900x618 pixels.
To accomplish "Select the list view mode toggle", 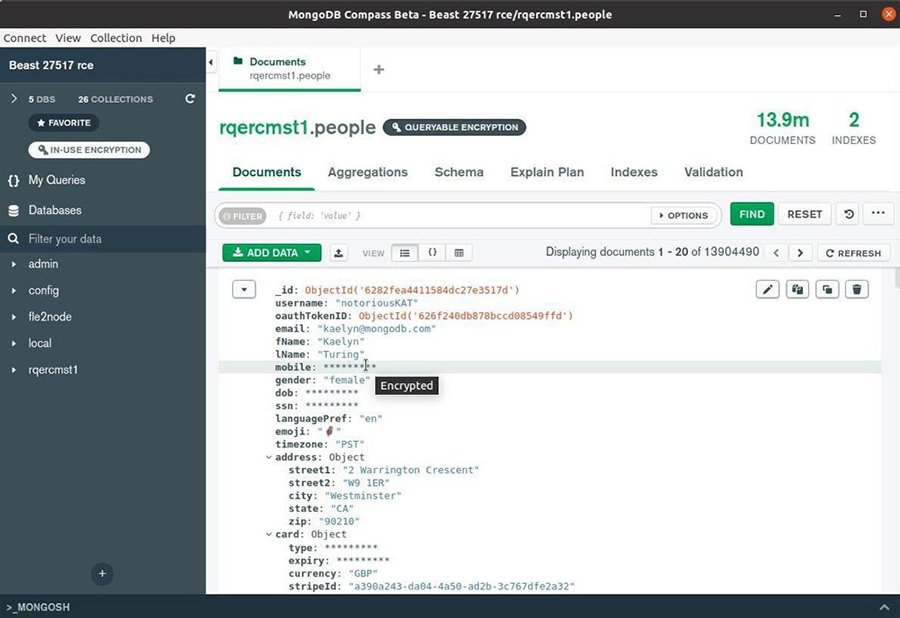I will [406, 252].
